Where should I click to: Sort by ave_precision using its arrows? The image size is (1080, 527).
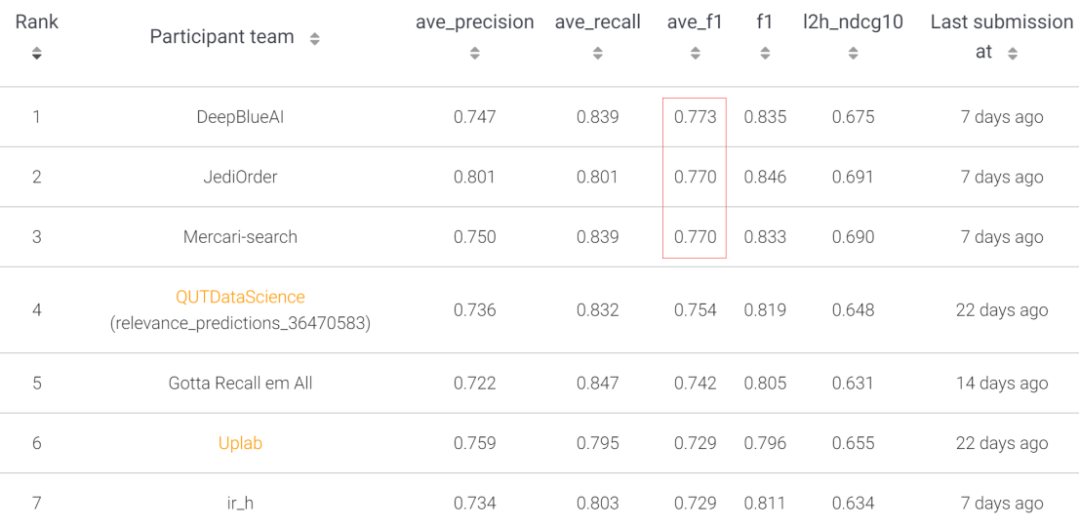475,54
